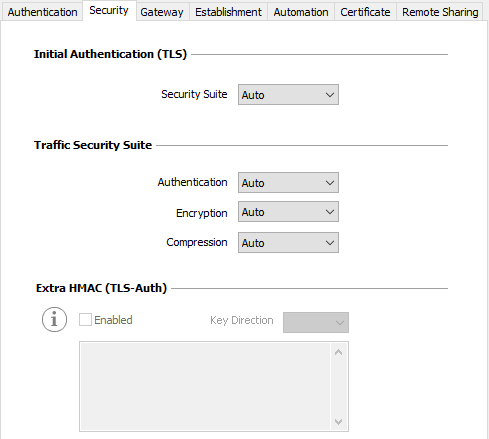This screenshot has width=489, height=439.
Task: Click the Encryption dropdown chevron arrow
Action: 330,212
